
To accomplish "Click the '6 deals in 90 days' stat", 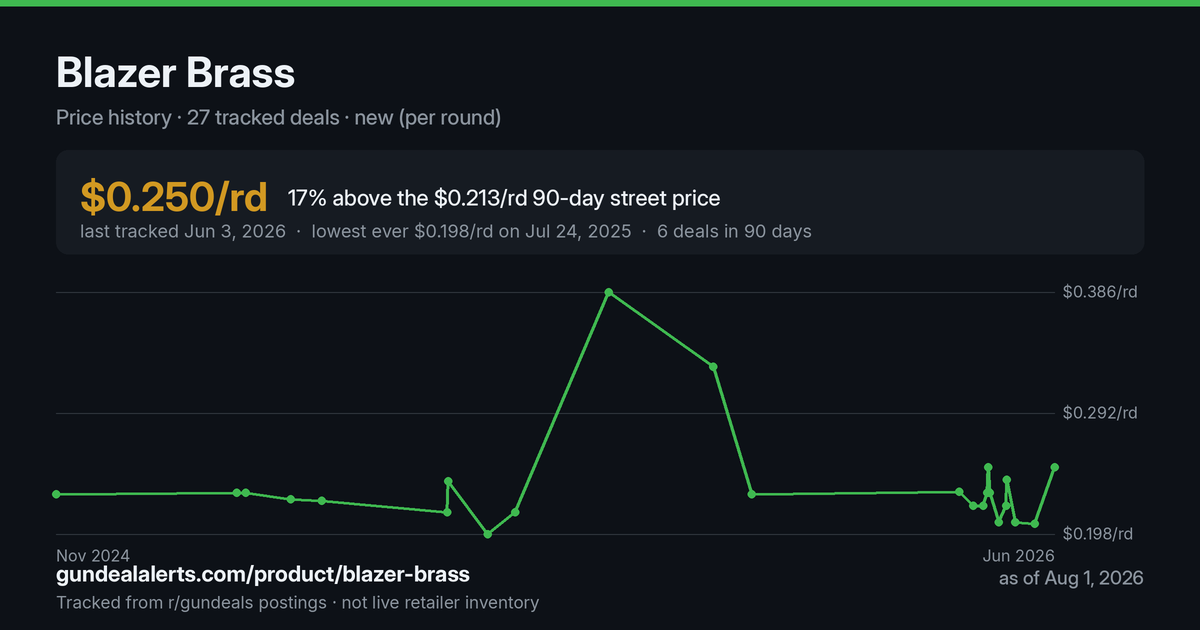I will tap(733, 232).
